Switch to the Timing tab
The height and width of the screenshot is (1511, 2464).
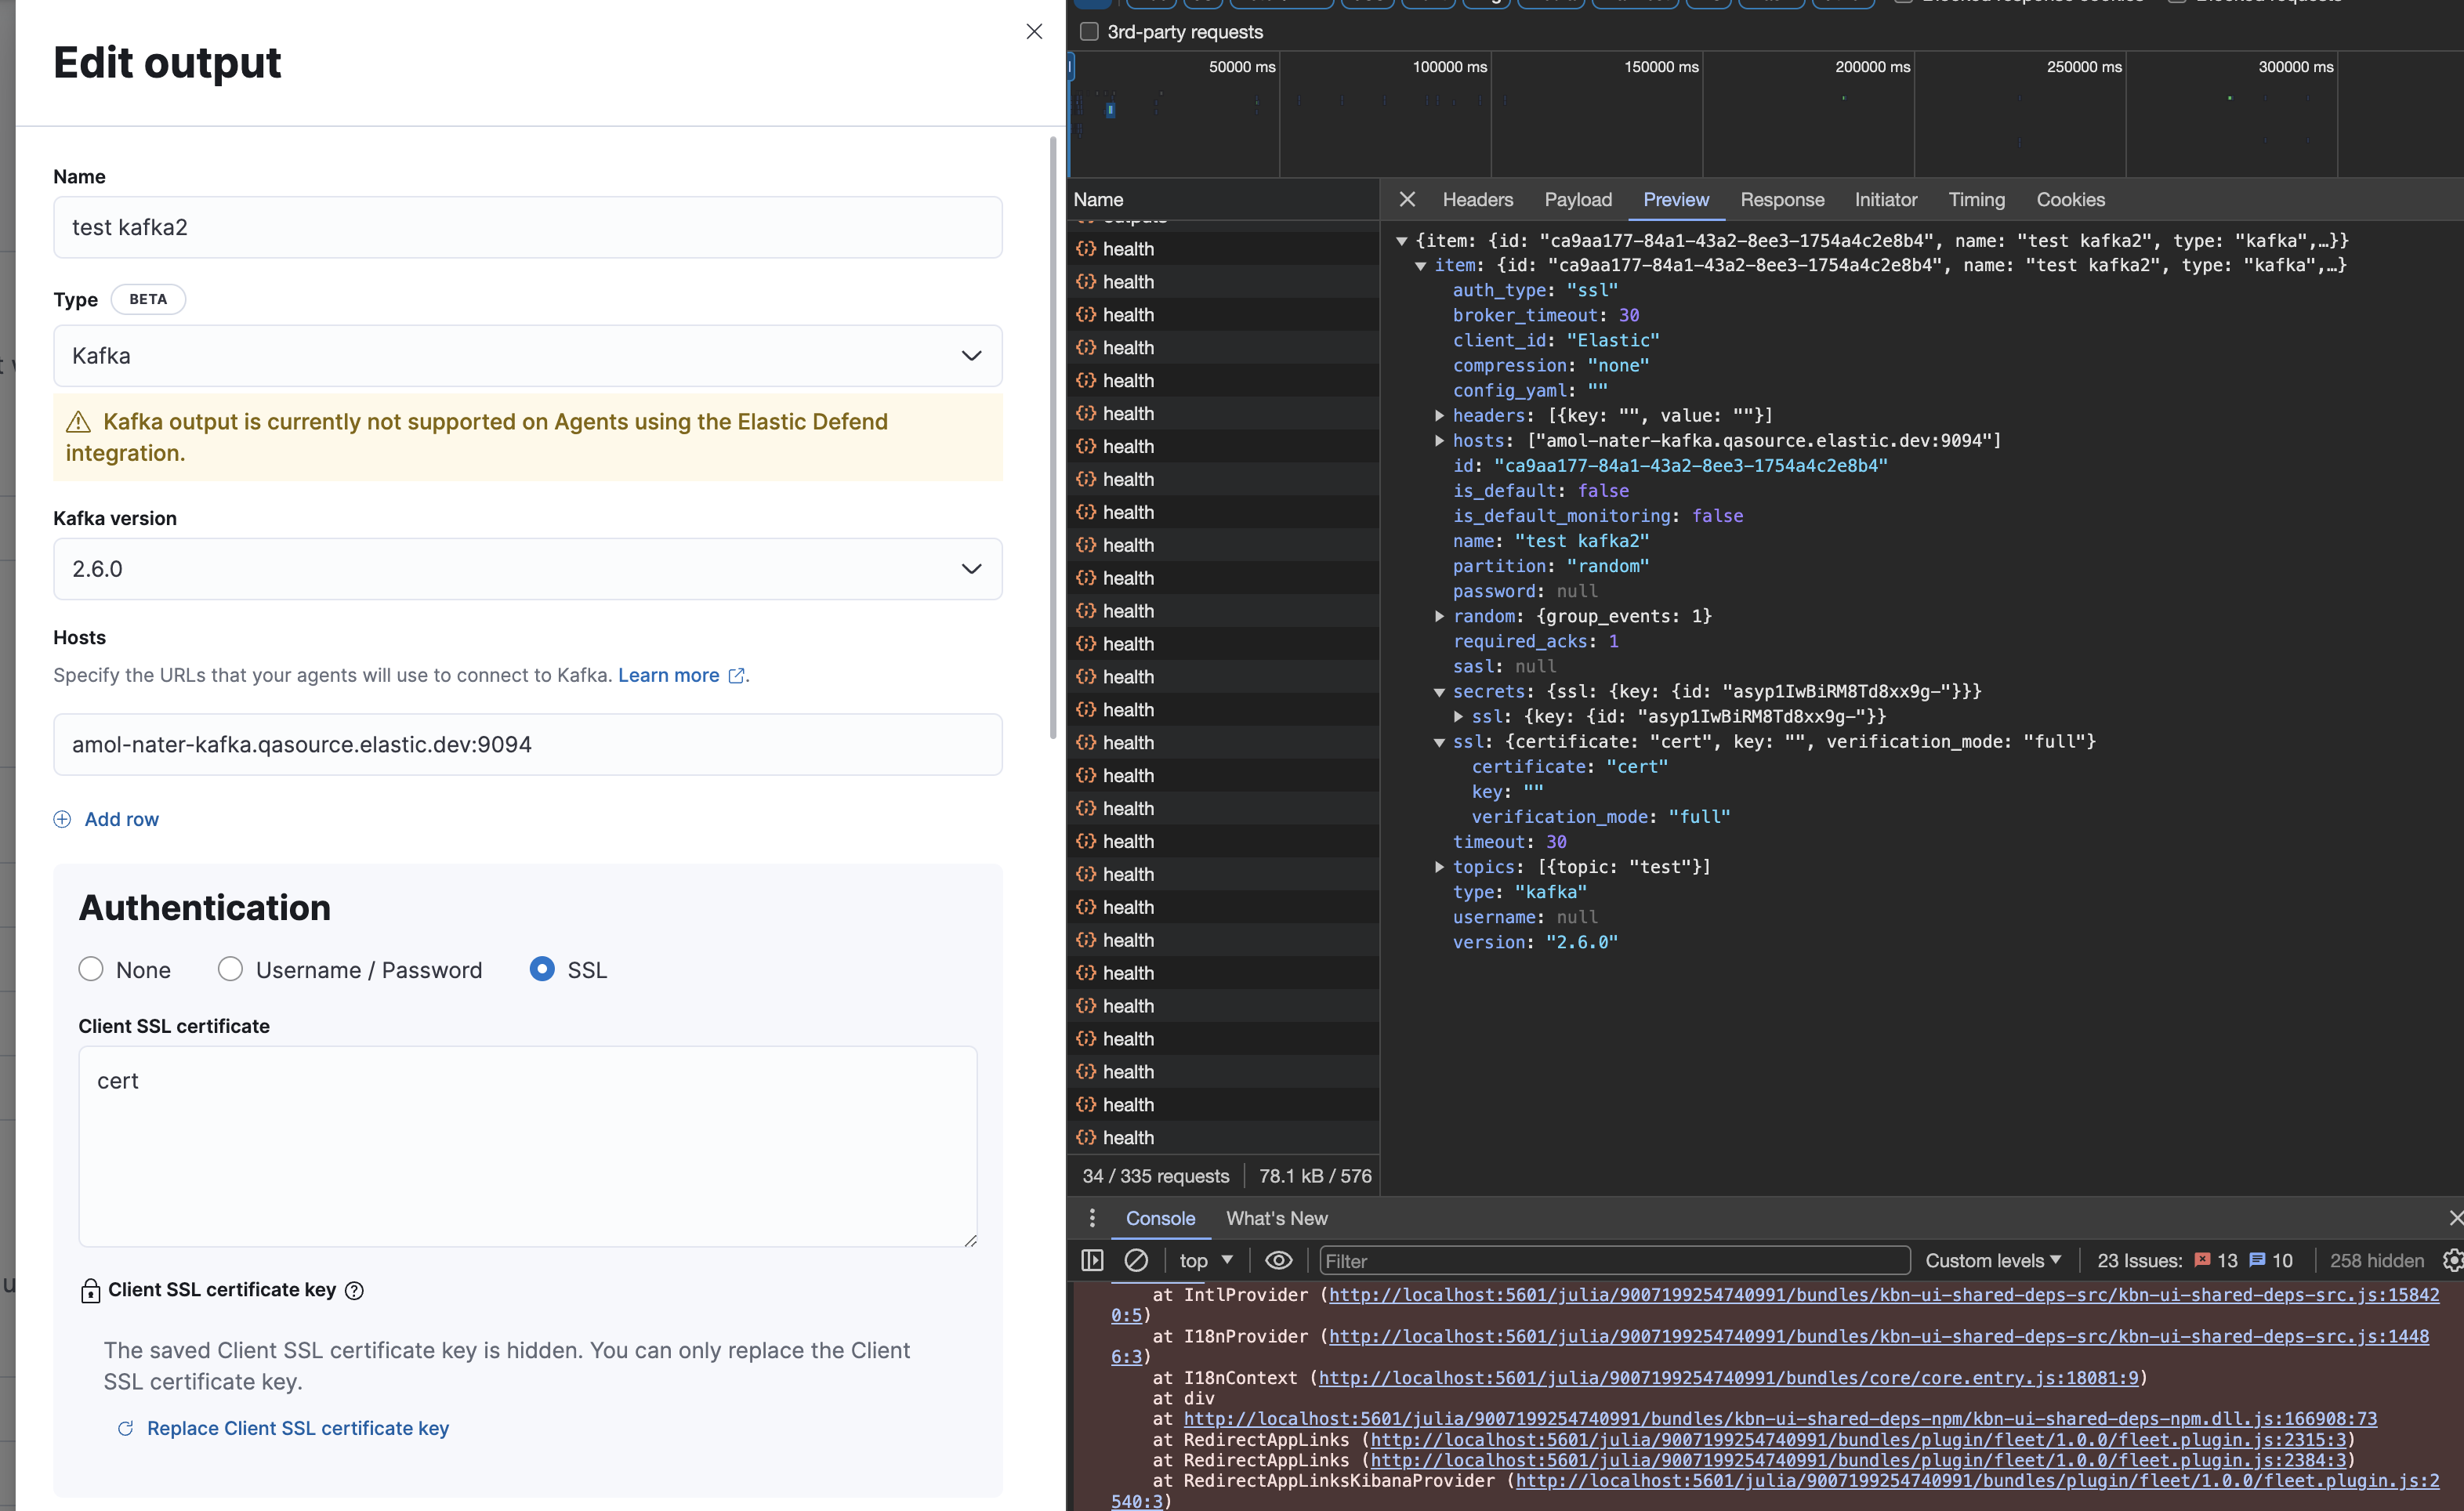pyautogui.click(x=1977, y=199)
